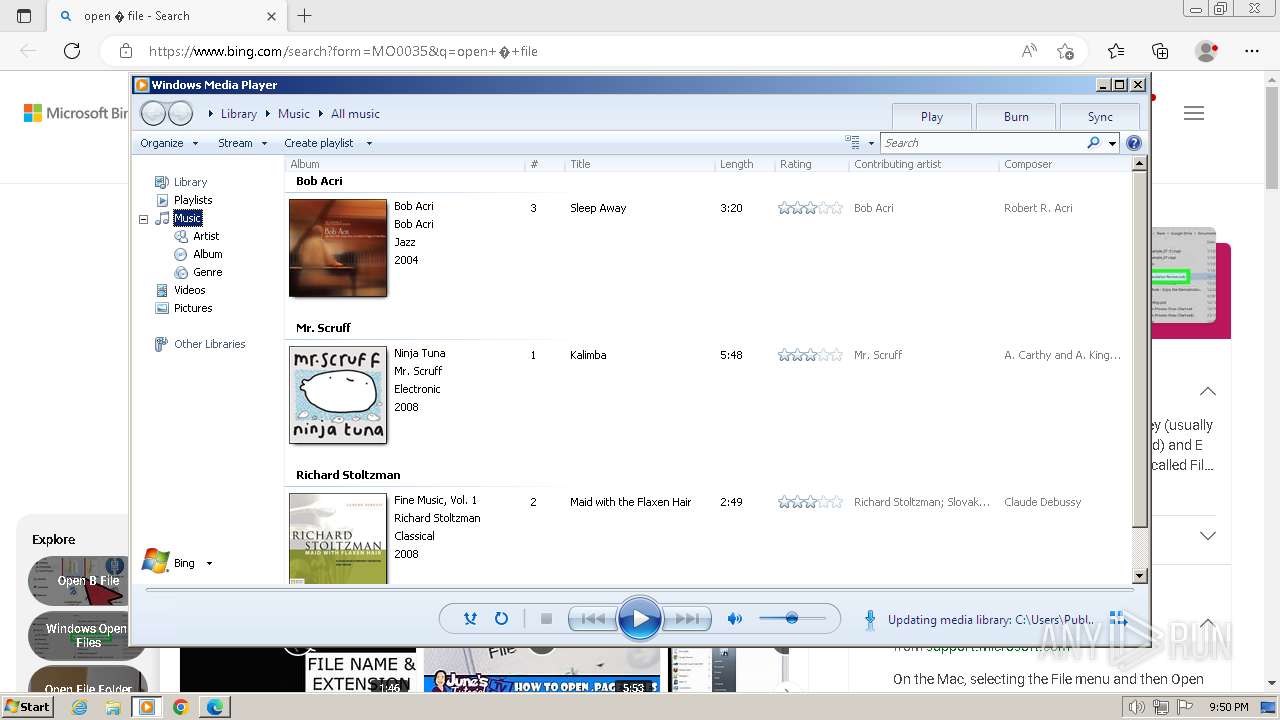Select Library in the navigation tree
This screenshot has height=720, width=1280.
[x=190, y=182]
